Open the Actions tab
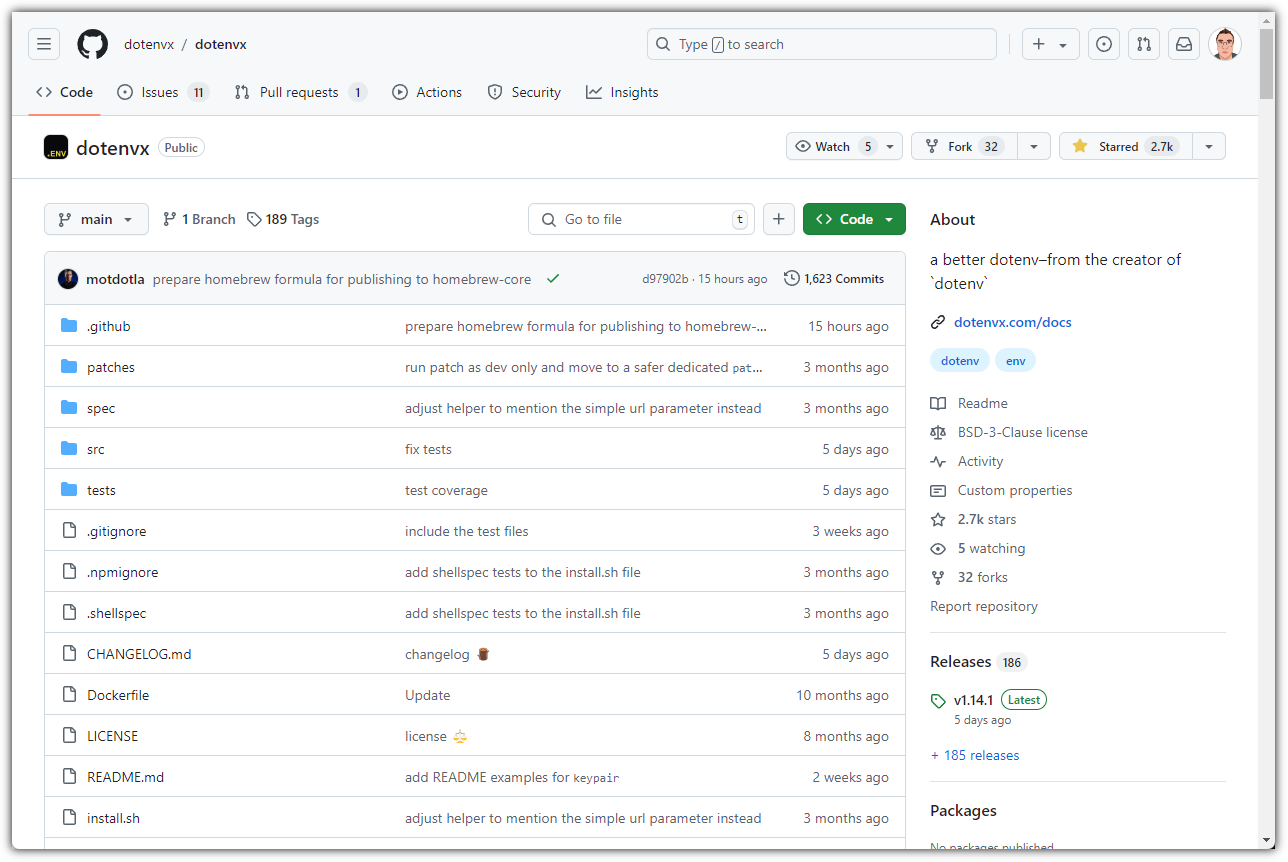 point(427,92)
